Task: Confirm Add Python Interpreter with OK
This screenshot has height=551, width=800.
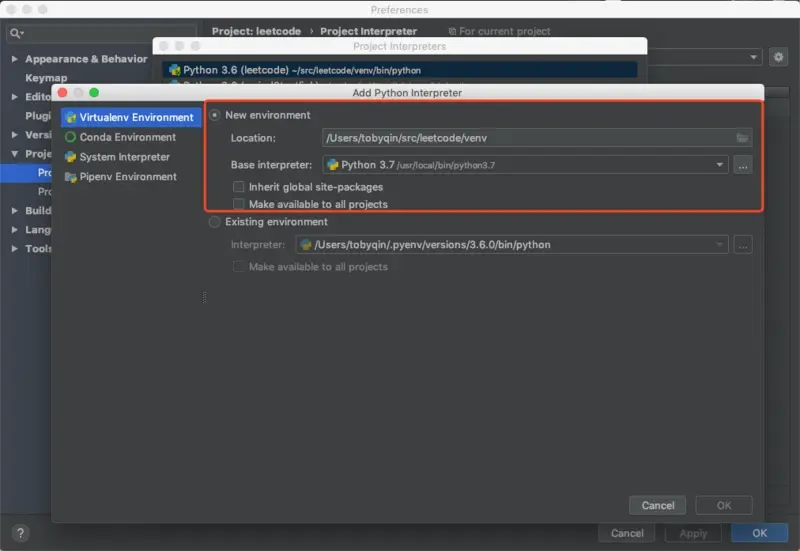Action: pyautogui.click(x=723, y=506)
